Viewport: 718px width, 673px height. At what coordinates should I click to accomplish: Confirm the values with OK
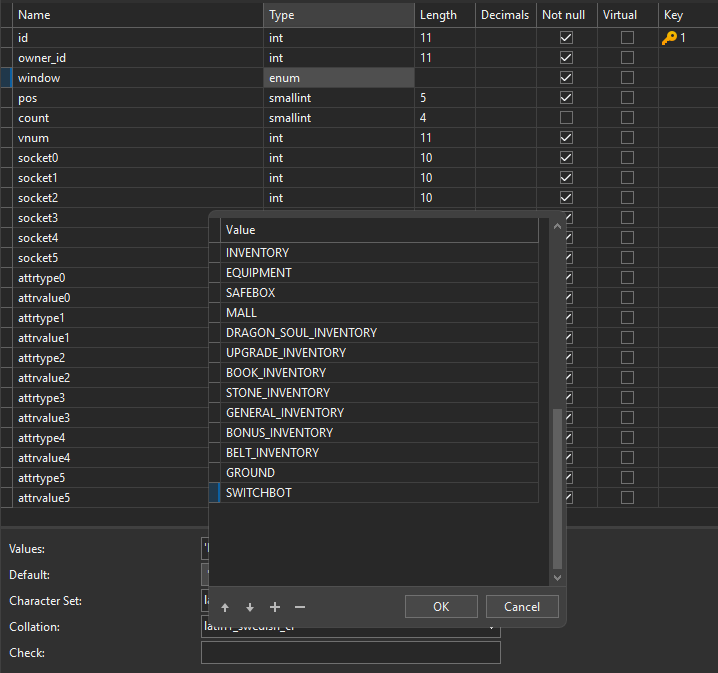click(x=441, y=607)
